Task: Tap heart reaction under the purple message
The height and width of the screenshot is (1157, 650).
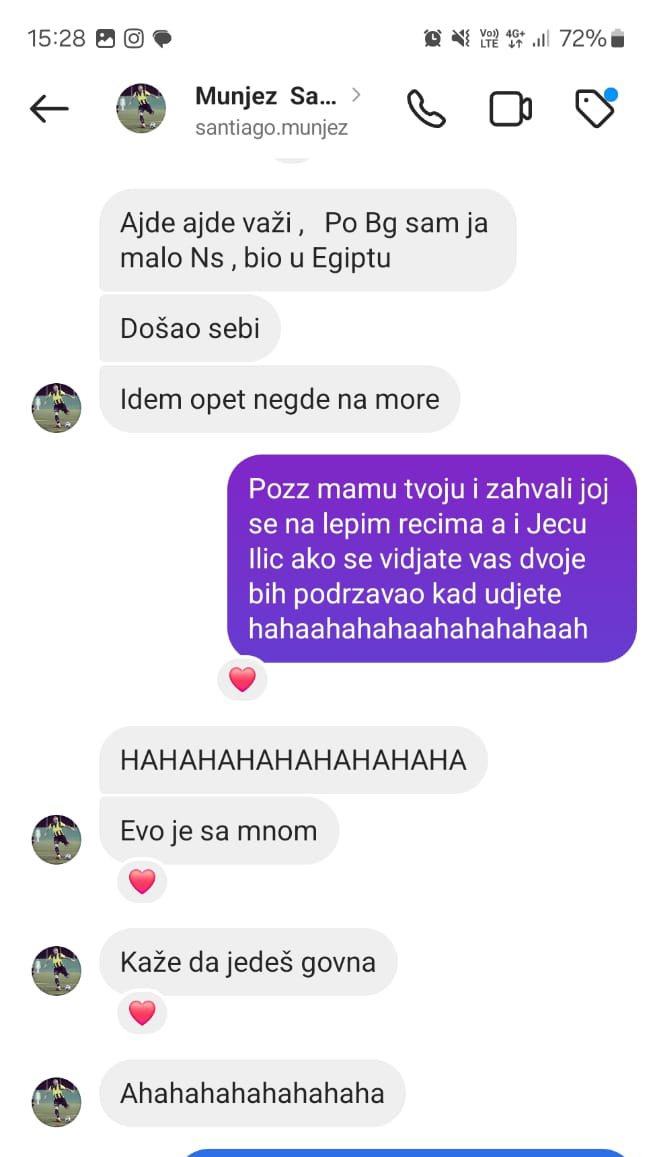Action: click(242, 678)
